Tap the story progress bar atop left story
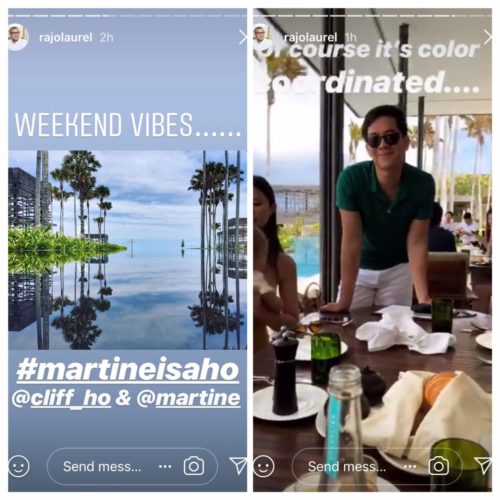This screenshot has width=500, height=500. 128,16
